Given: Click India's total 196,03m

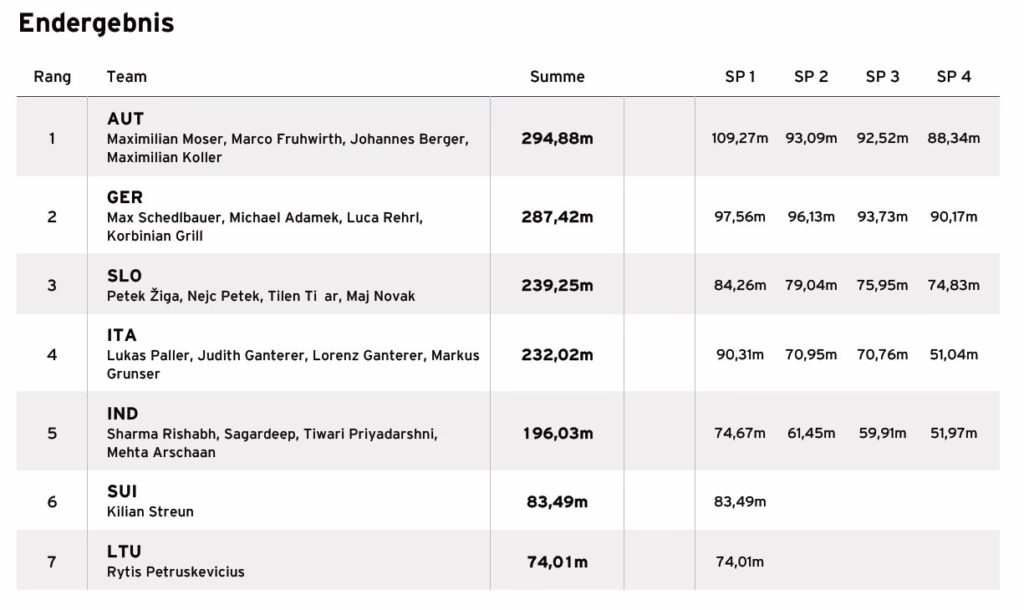Looking at the screenshot, I should click(557, 433).
